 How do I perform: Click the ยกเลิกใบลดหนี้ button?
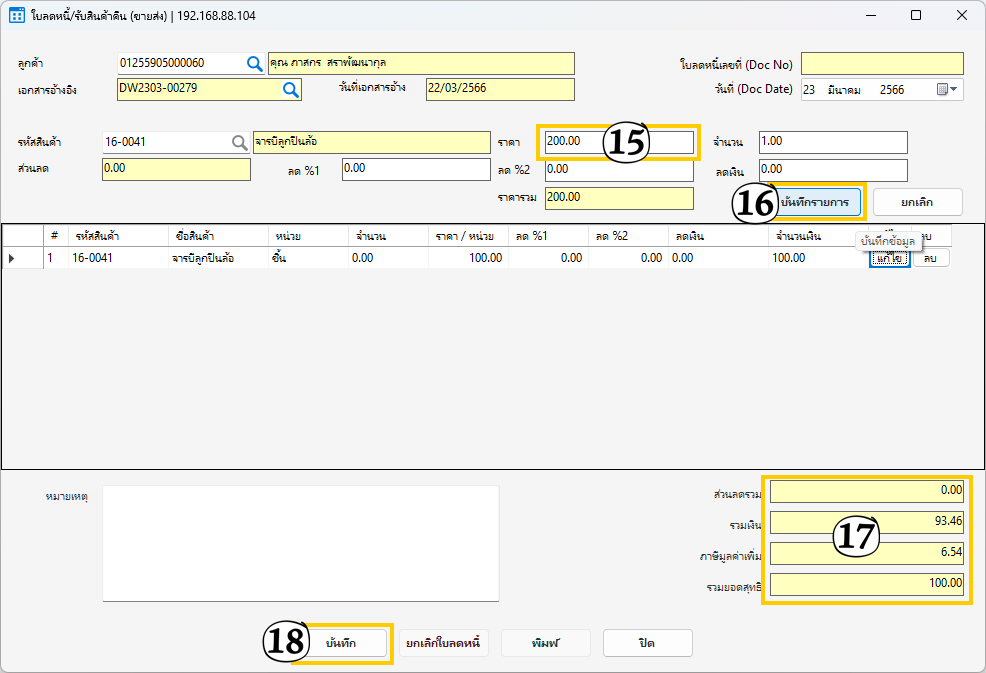[x=443, y=643]
